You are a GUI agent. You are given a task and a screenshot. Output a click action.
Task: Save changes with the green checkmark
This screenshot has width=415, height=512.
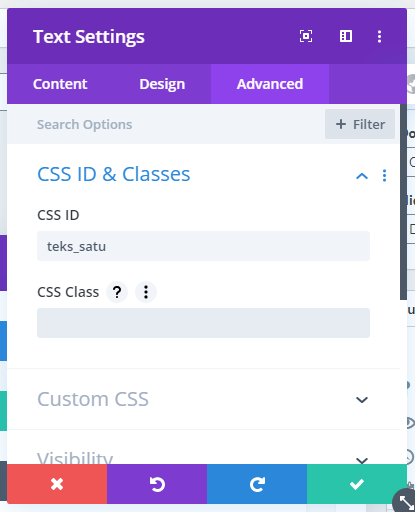click(x=357, y=484)
